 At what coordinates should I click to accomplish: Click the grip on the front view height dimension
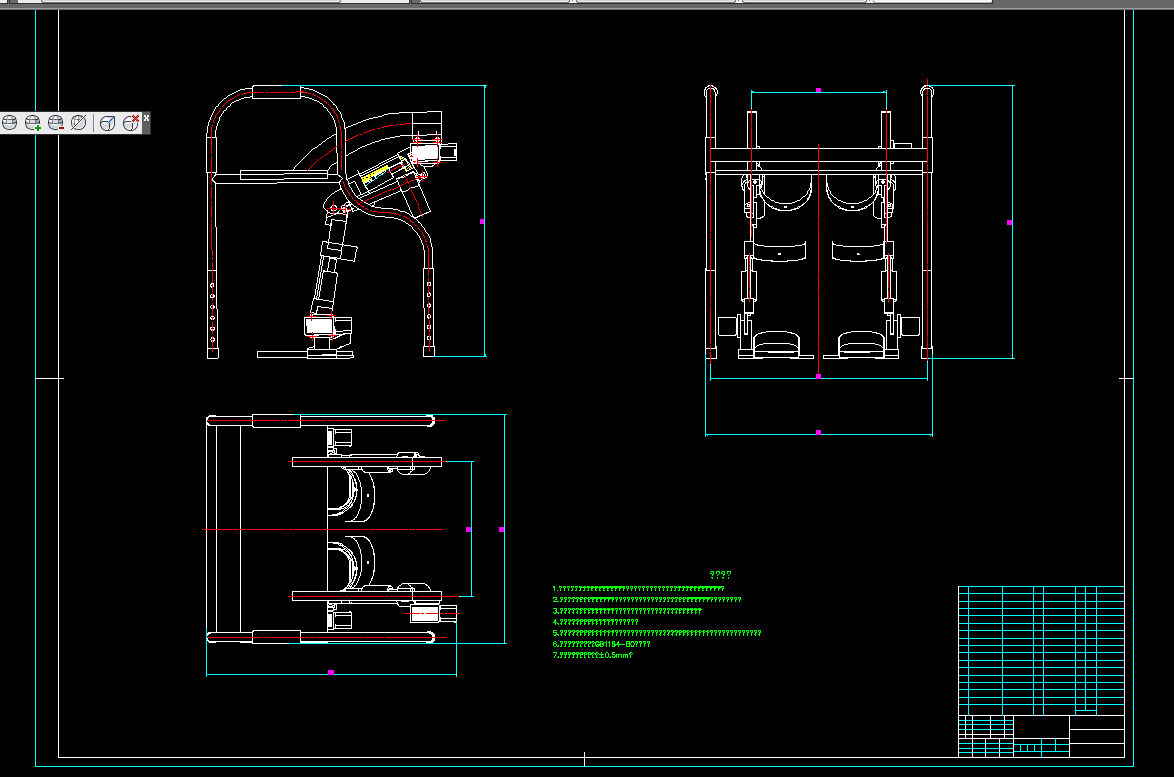point(1010,222)
